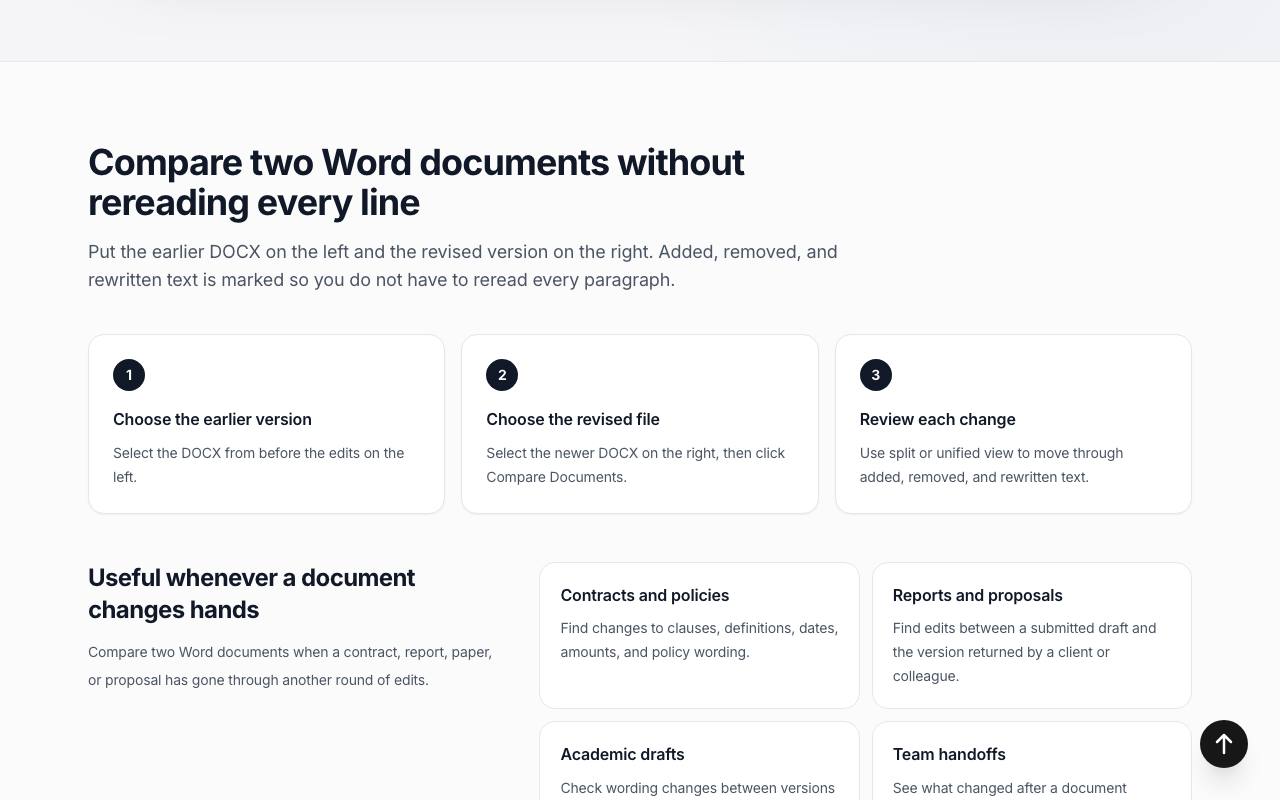Viewport: 1280px width, 800px height.
Task: Click the "Useful whenever a document changes hands" heading
Action: [252, 593]
